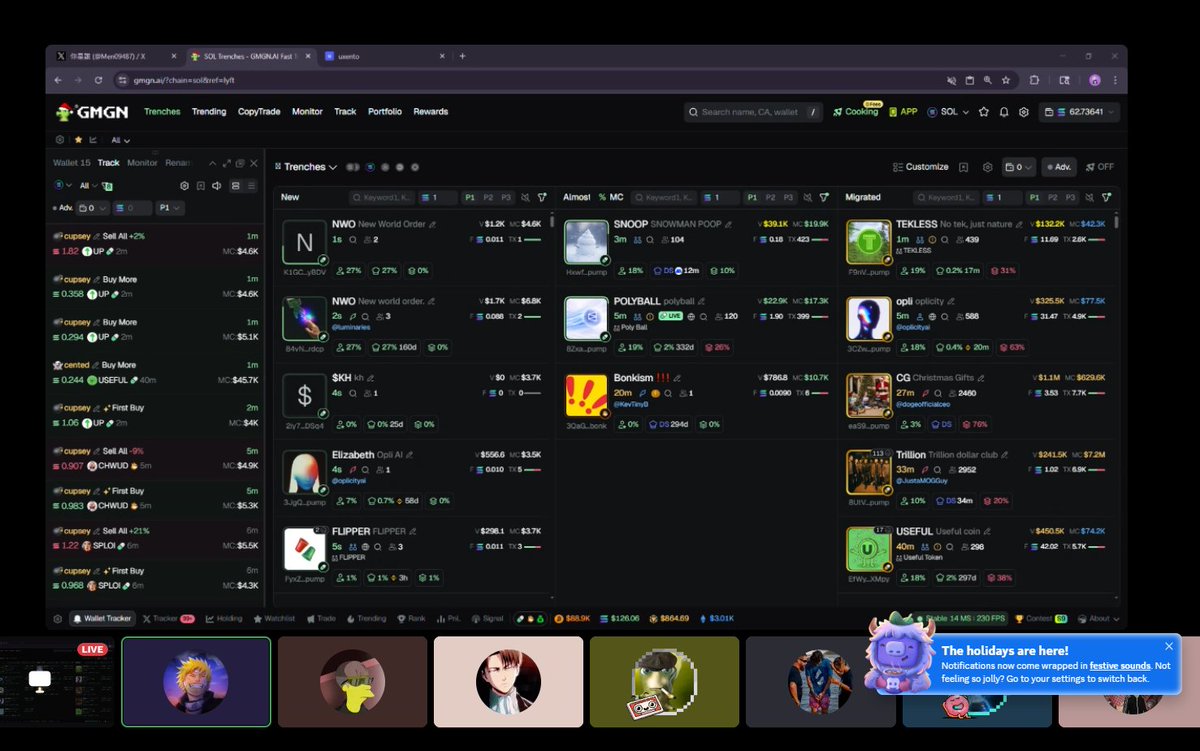The width and height of the screenshot is (1200, 751).
Task: Open Holding tab in bottom bar
Action: point(224,619)
